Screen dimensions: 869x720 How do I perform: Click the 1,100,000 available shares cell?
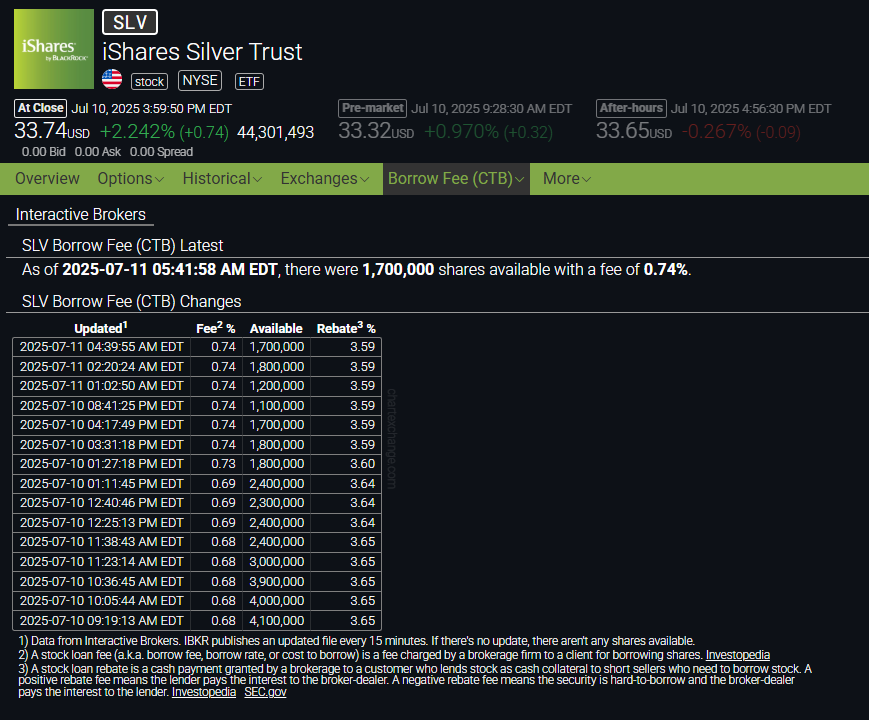click(277, 406)
